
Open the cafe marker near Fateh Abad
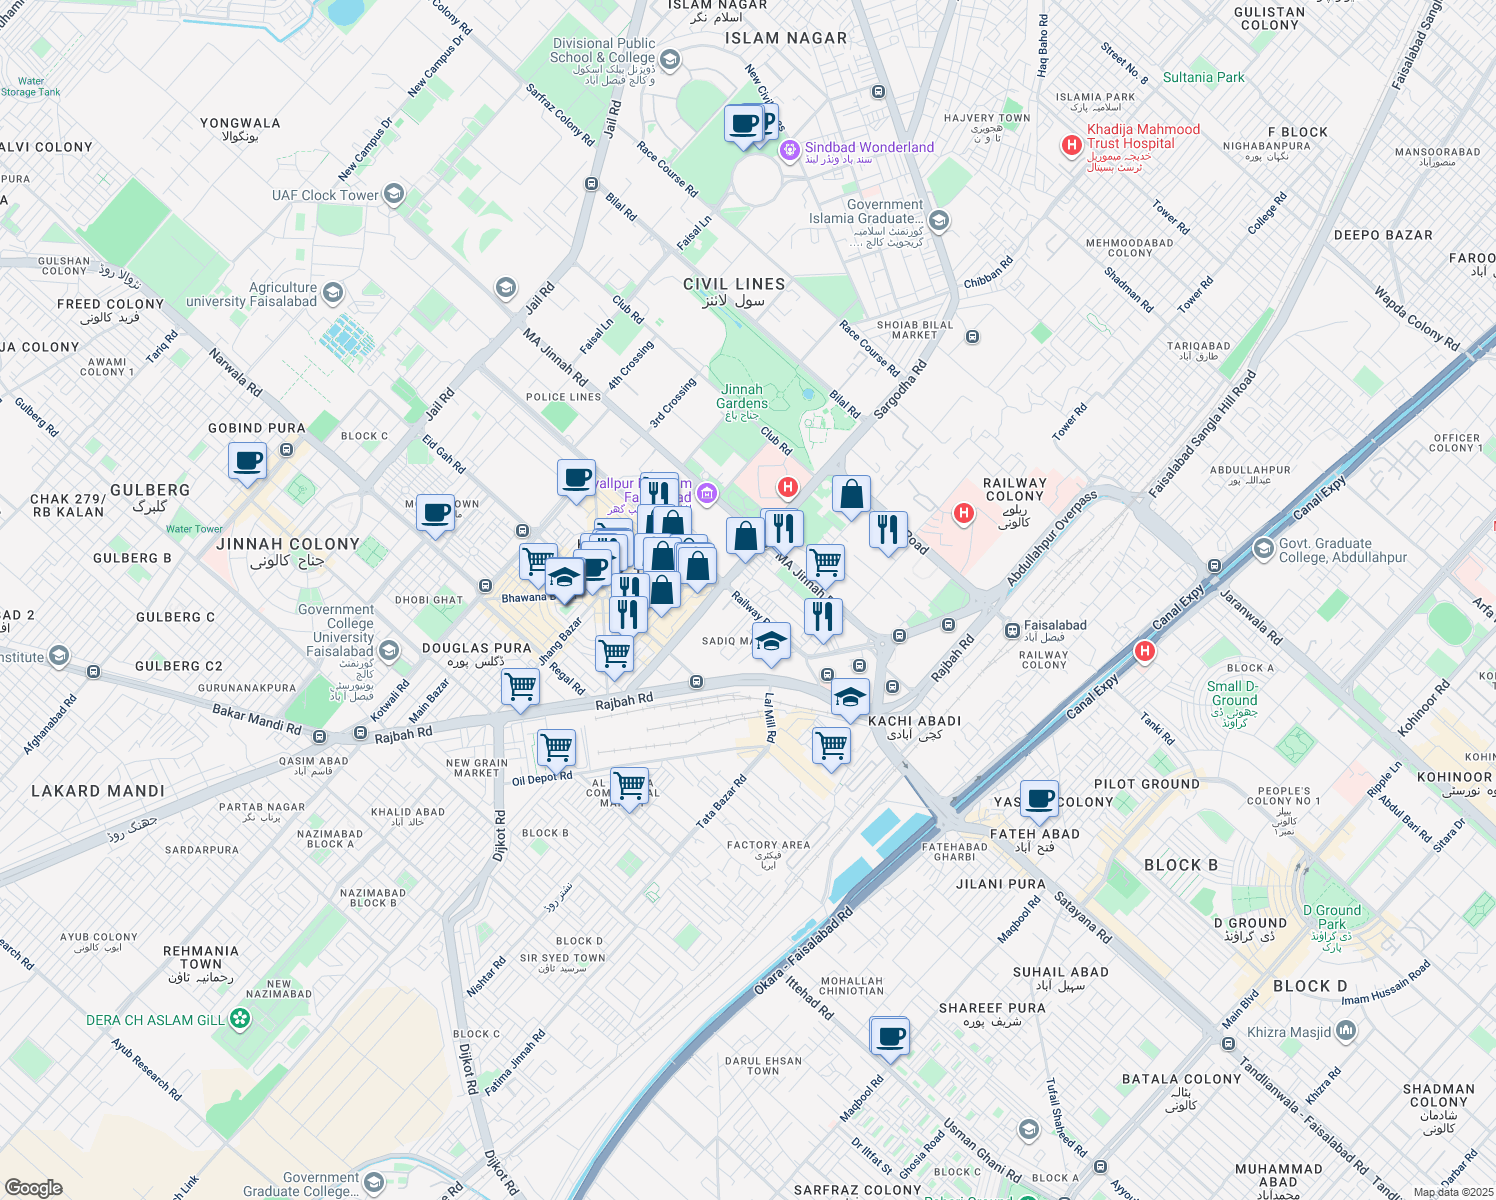pos(1039,799)
